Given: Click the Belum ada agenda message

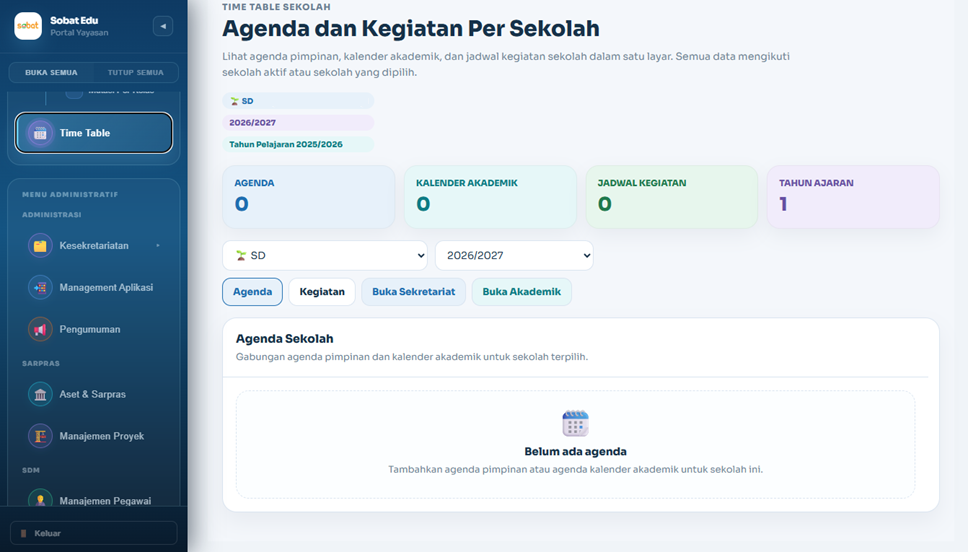Looking at the screenshot, I should coord(575,451).
